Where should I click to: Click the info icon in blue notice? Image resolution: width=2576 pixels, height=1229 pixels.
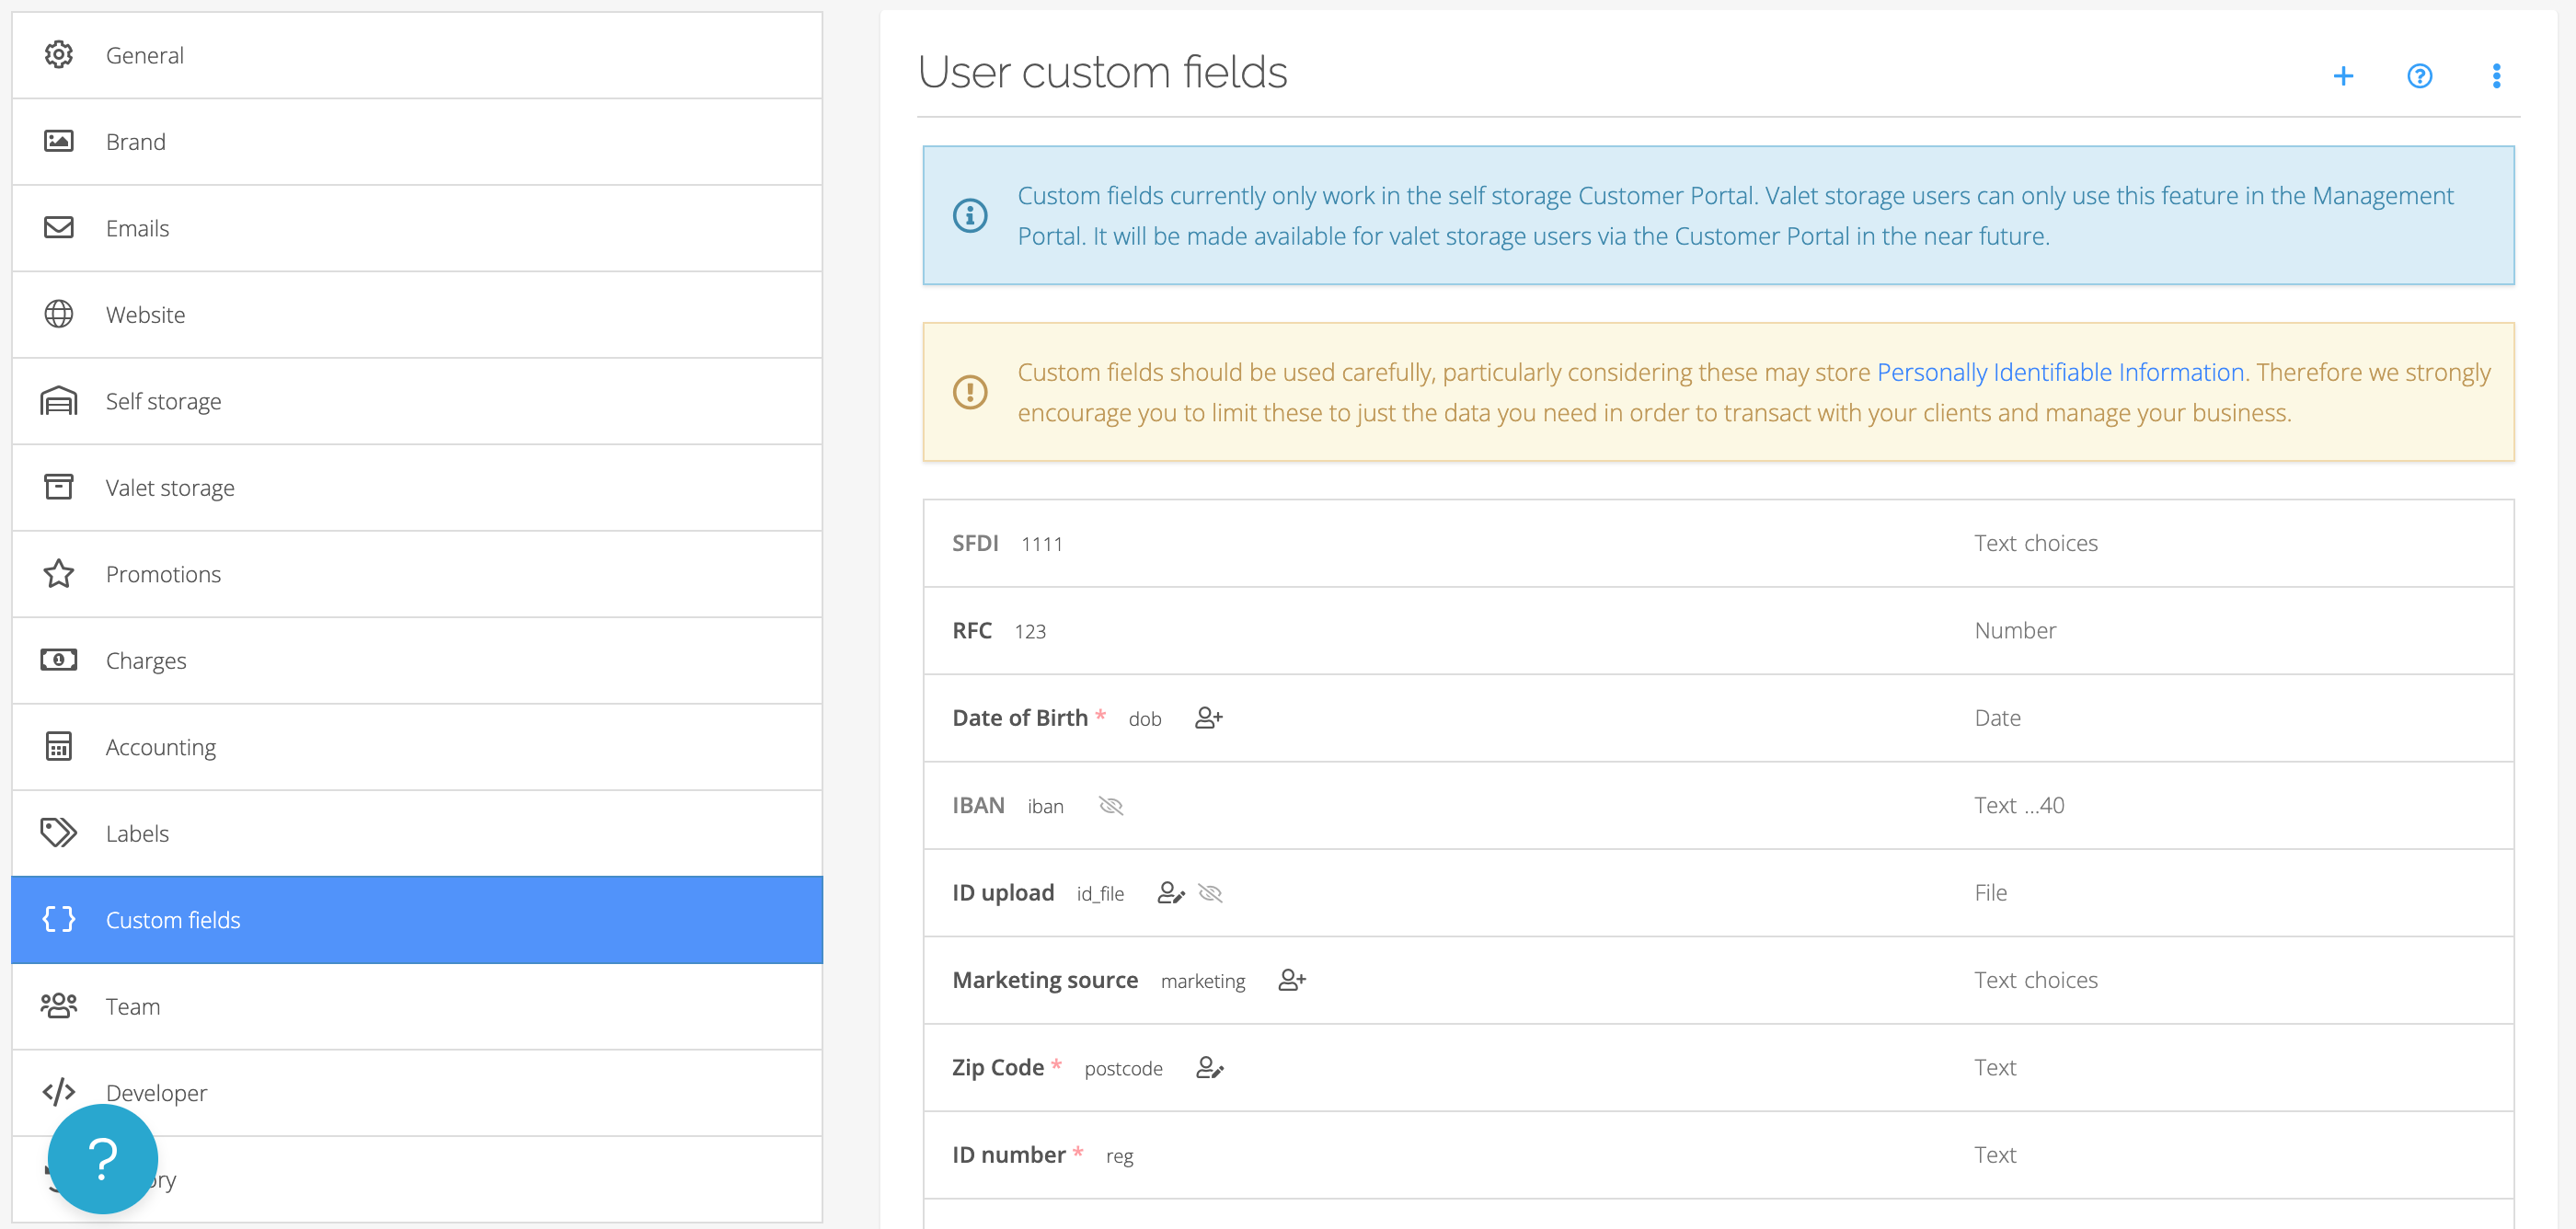tap(969, 215)
